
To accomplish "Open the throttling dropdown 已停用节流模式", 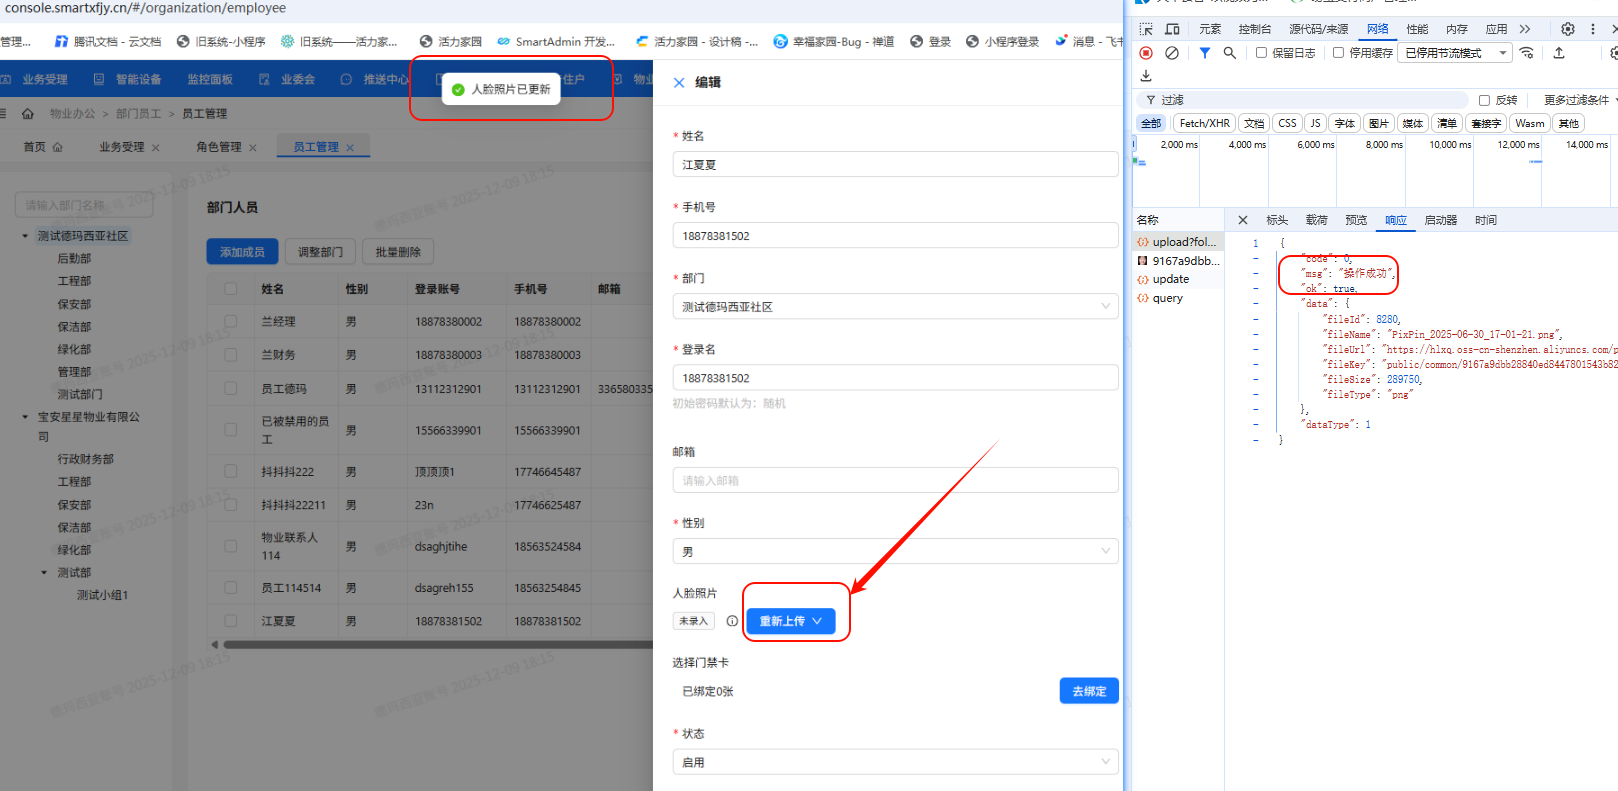I will [x=1455, y=53].
